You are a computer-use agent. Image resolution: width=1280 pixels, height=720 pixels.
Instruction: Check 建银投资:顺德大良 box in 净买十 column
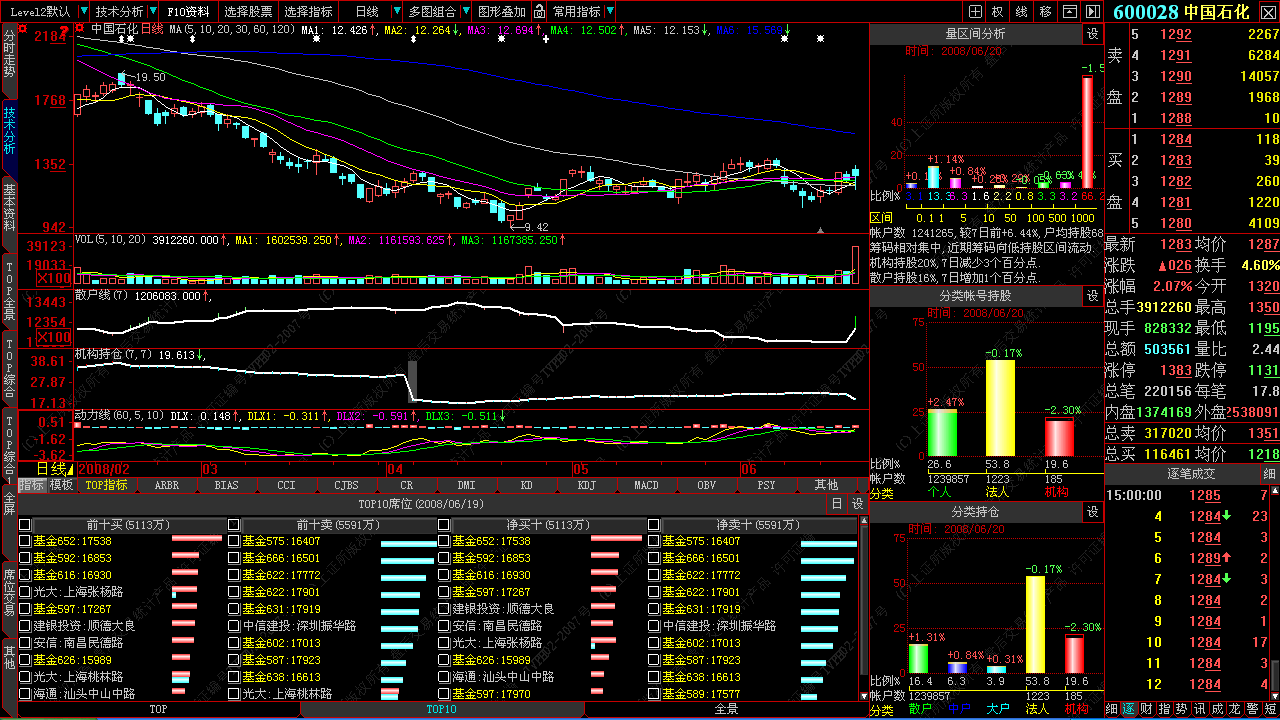coord(444,609)
